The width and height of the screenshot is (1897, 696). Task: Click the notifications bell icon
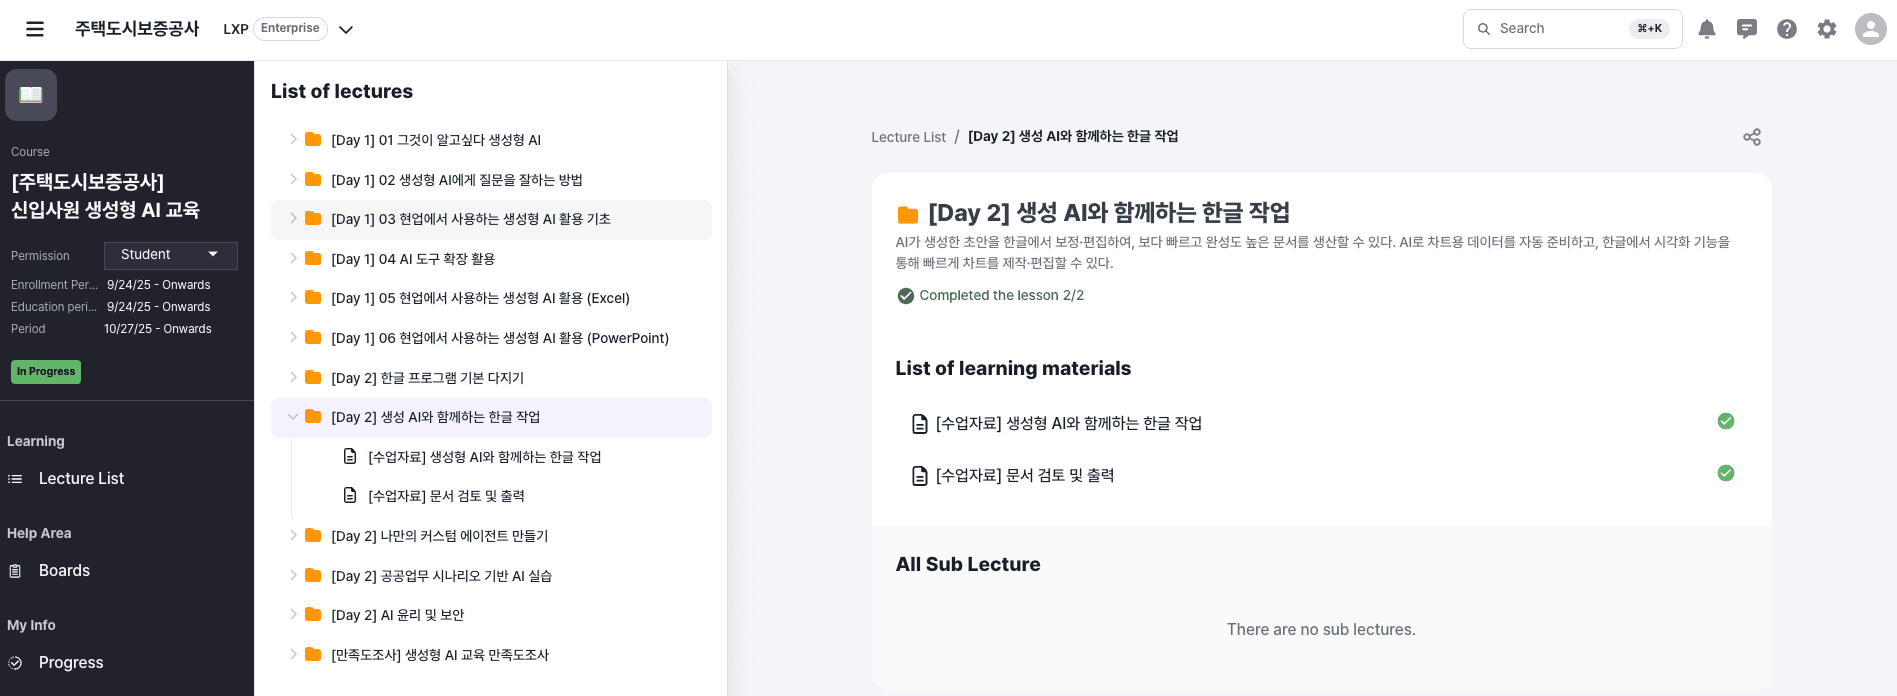pos(1707,29)
